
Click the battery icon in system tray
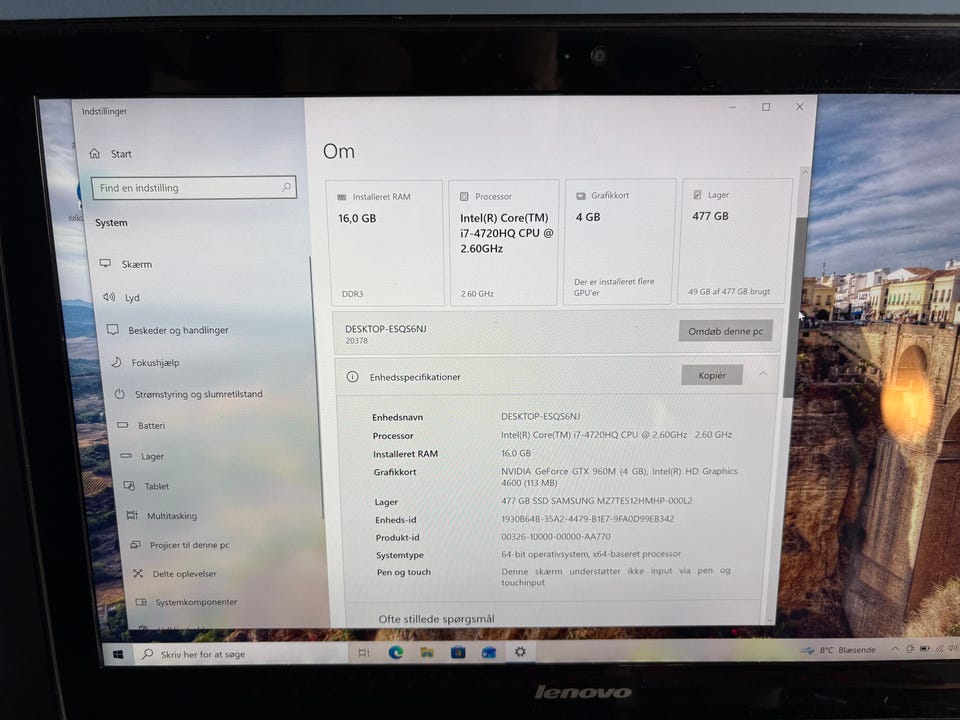[x=924, y=648]
